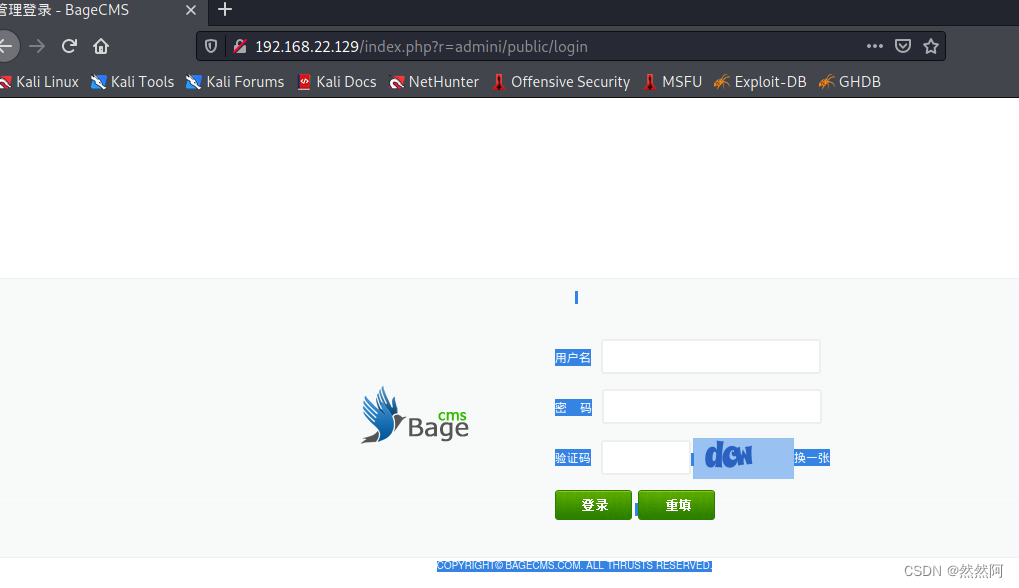Open the browser home page
Viewport: 1019px width, 588px height.
tap(101, 46)
